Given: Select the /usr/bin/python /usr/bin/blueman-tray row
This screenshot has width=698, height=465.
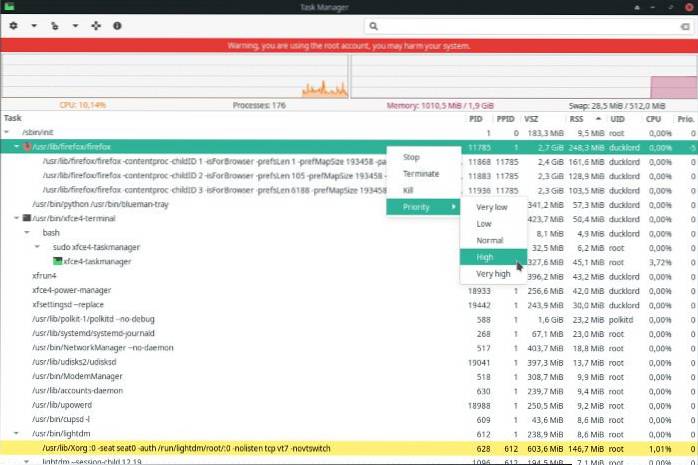Looking at the screenshot, I should click(349, 204).
